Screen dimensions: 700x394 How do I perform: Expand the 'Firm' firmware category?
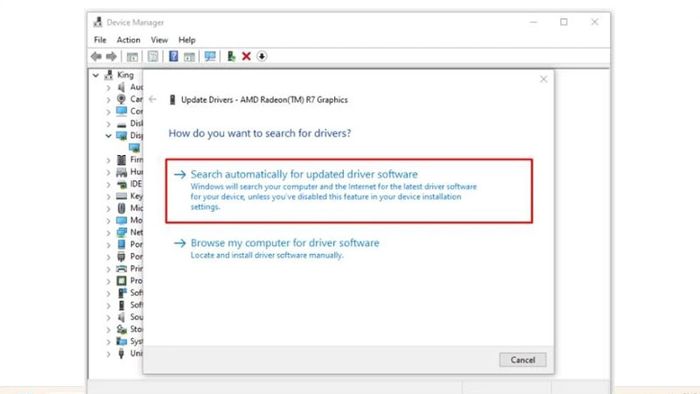pyautogui.click(x=108, y=160)
